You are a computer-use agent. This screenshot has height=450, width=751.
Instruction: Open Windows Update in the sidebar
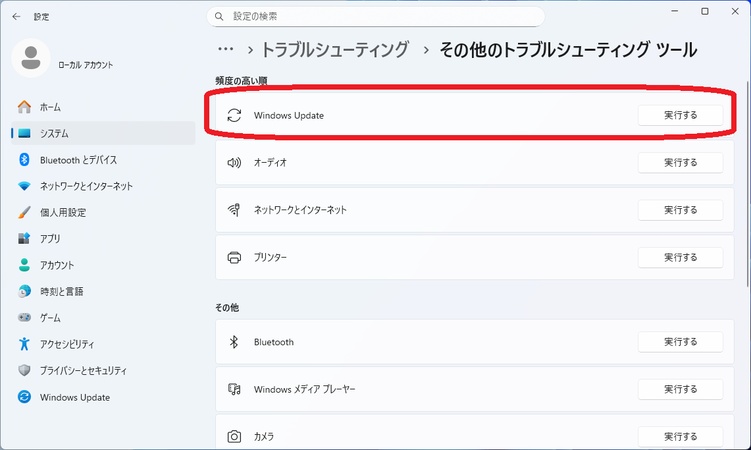tap(103, 397)
